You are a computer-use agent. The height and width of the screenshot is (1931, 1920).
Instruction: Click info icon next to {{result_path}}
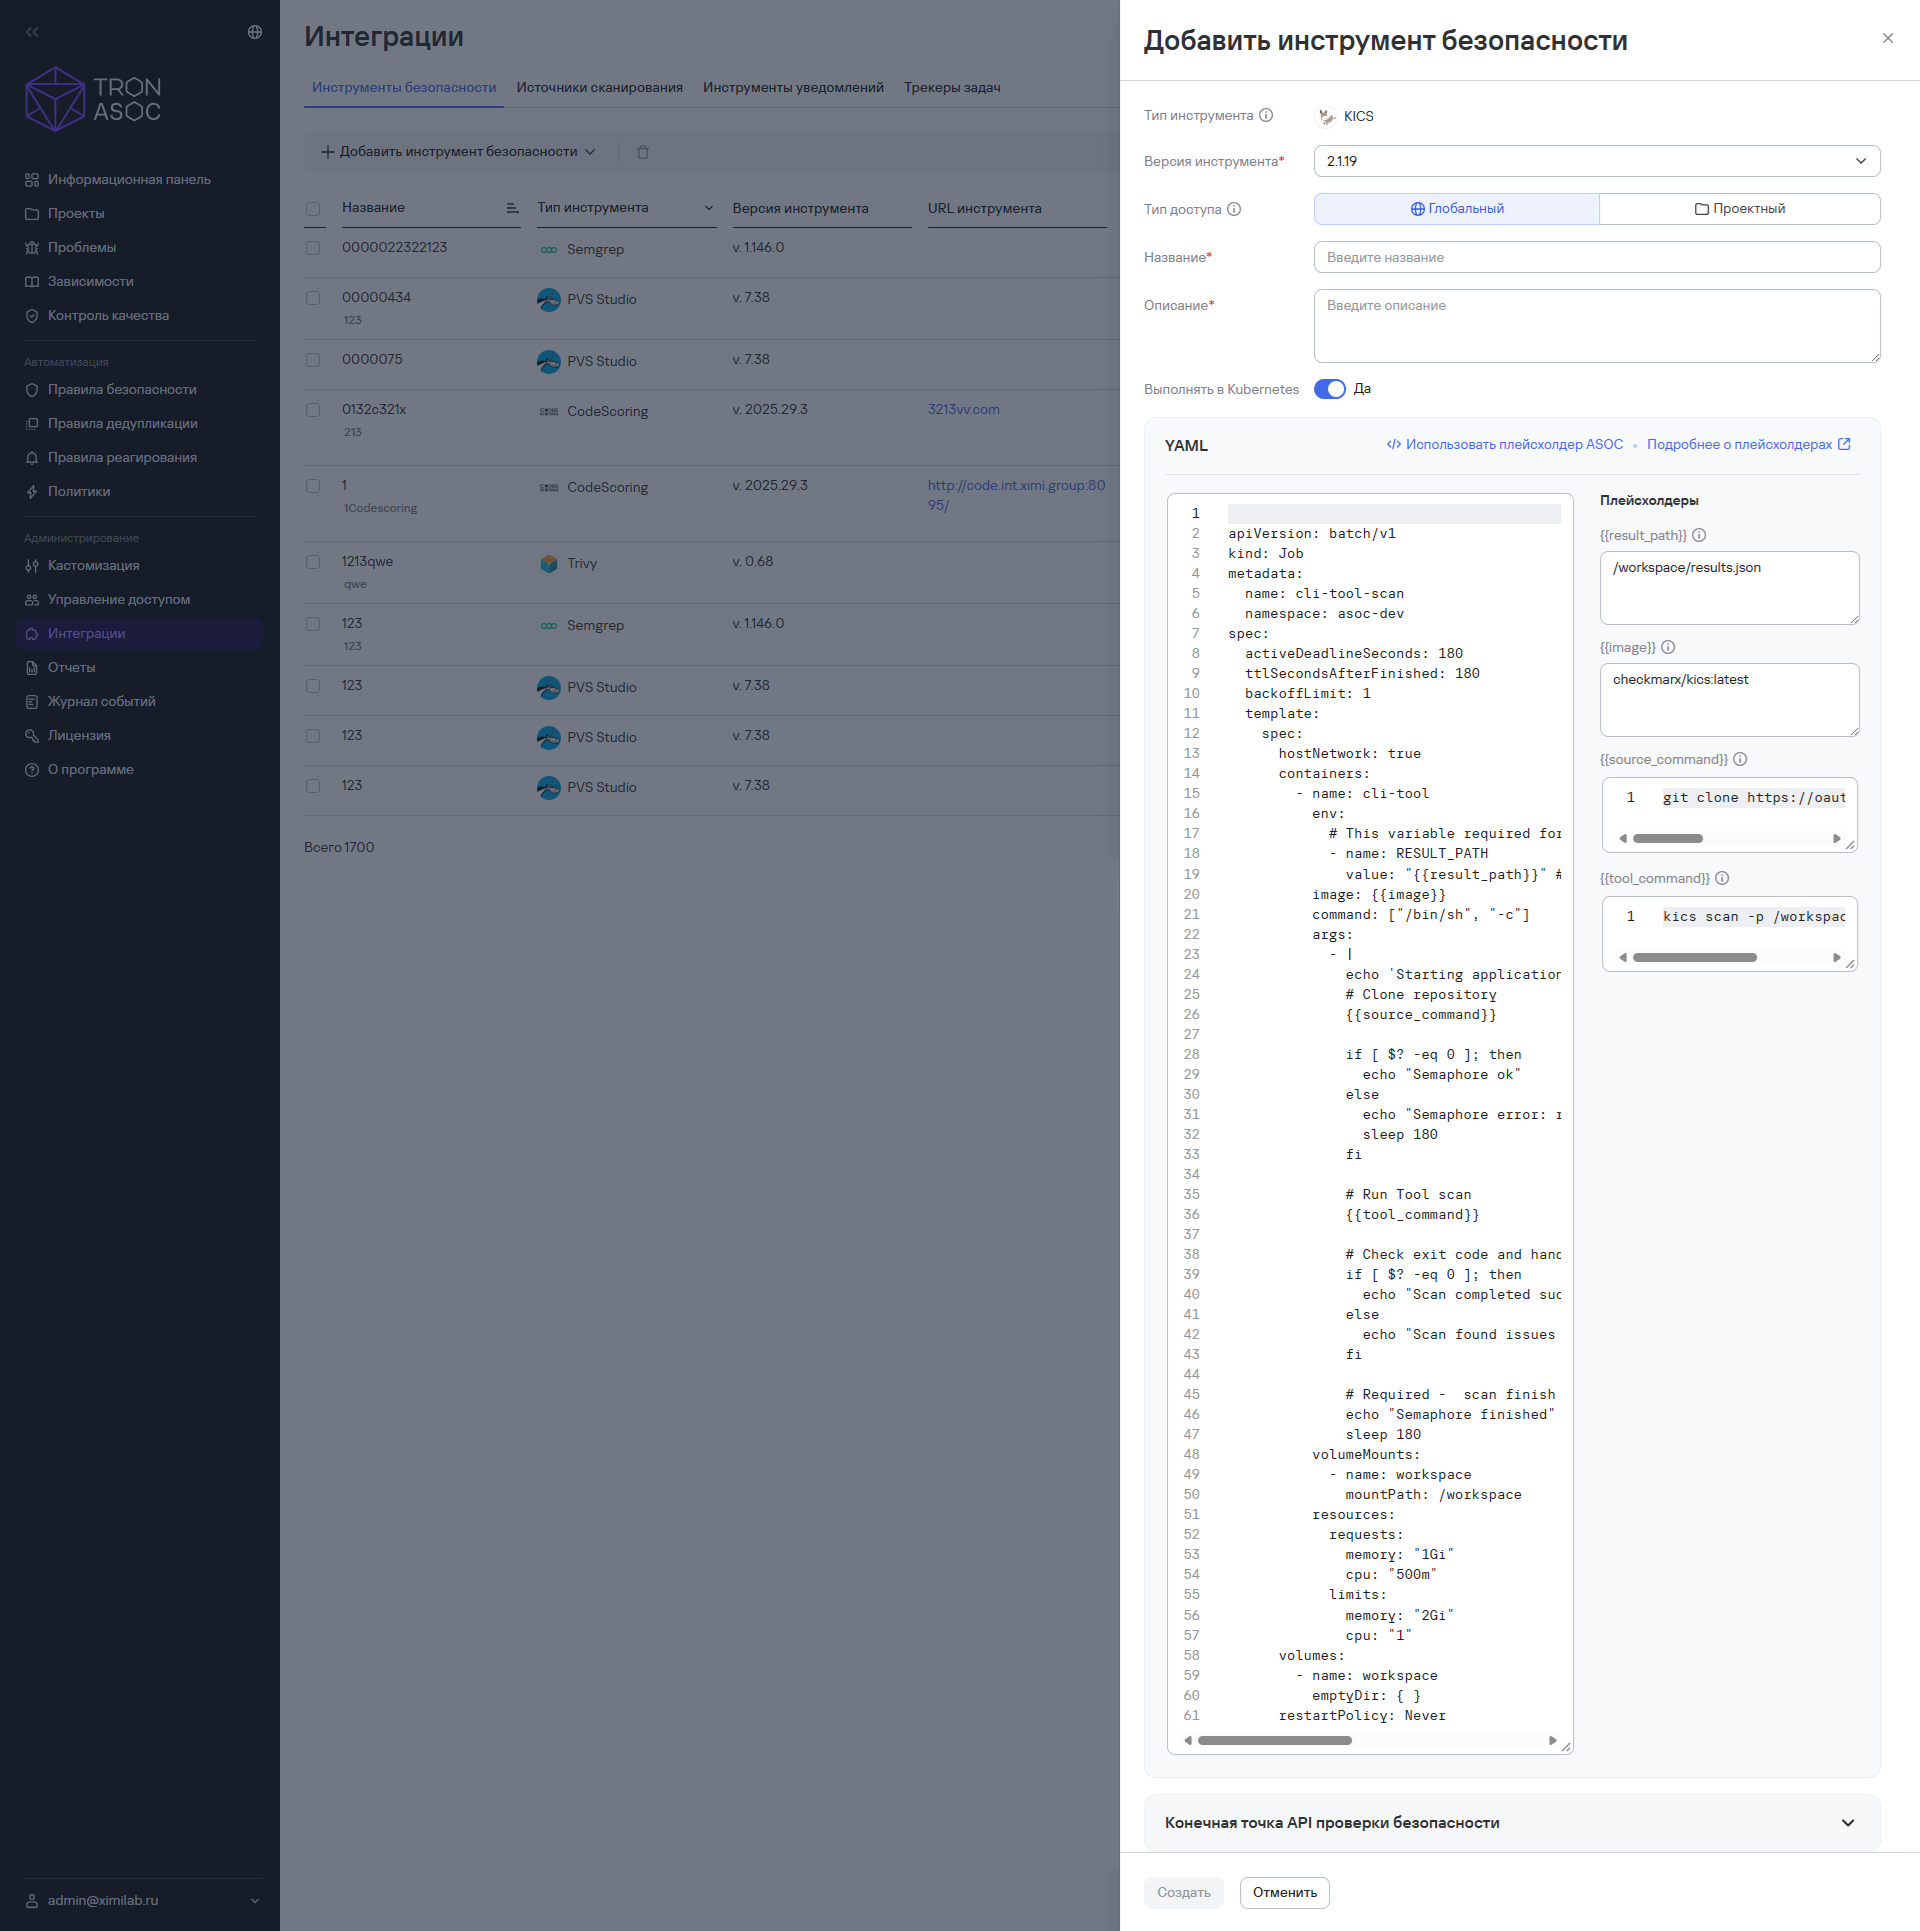(x=1699, y=535)
